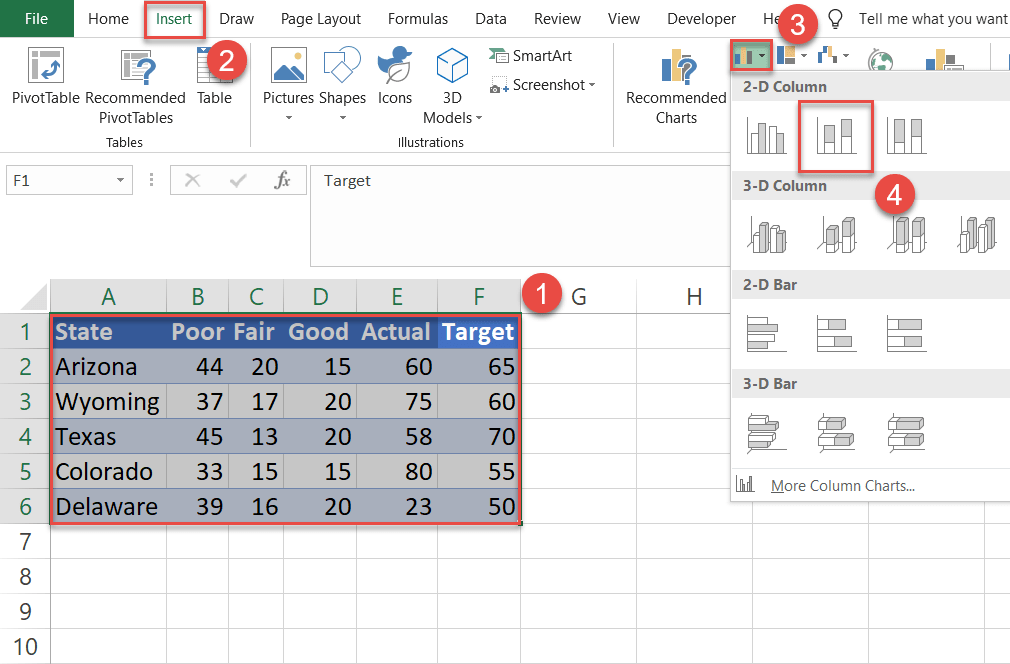
Task: Insert a SmartArt graphic
Action: click(x=531, y=56)
